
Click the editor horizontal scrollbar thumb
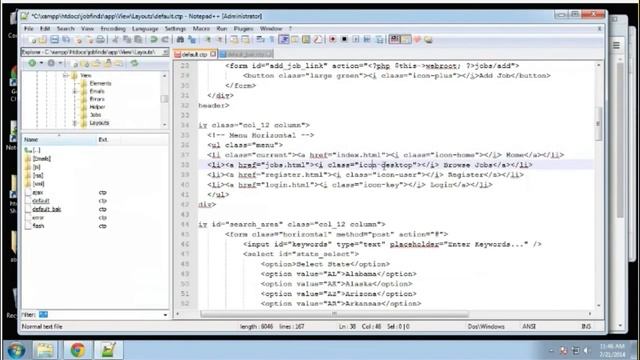[x=335, y=314]
